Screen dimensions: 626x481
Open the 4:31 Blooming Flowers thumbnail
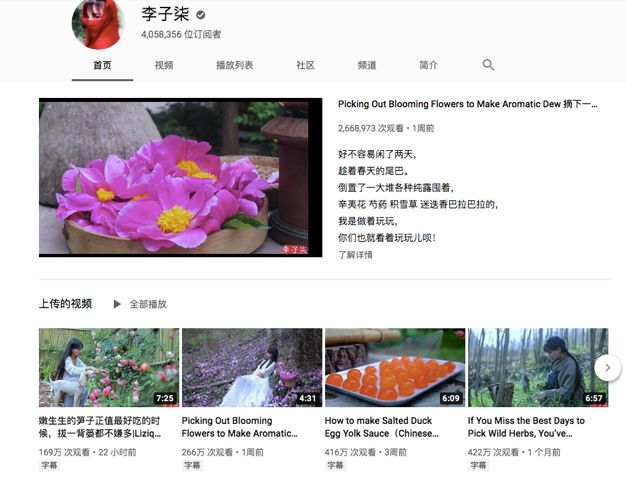click(252, 367)
